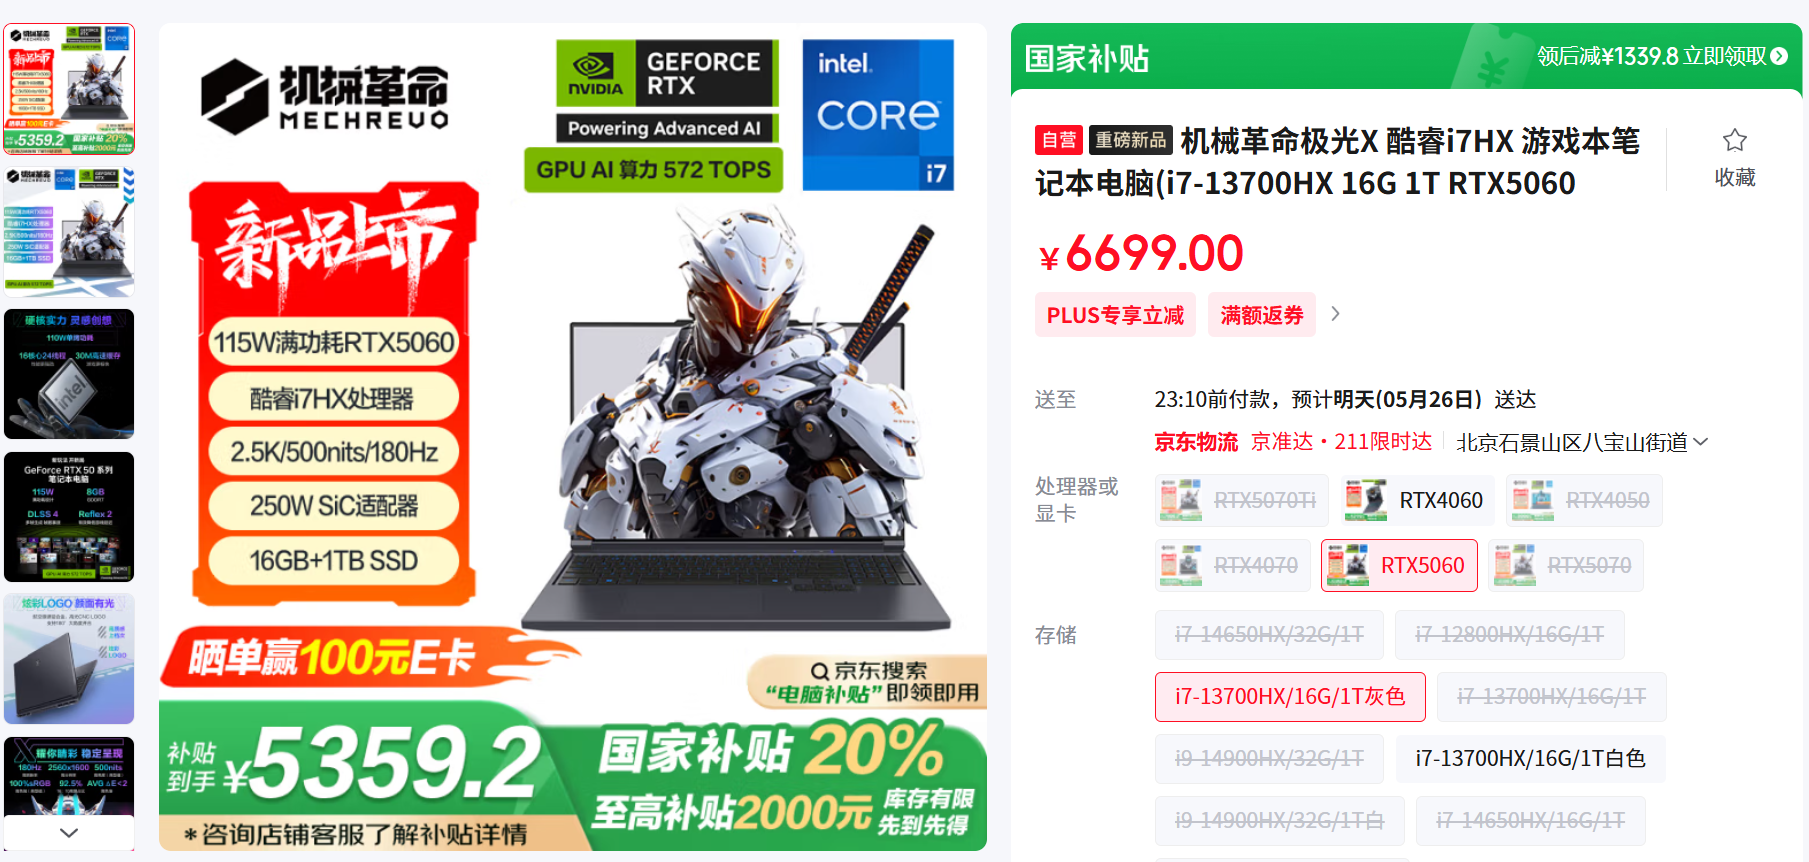Click the 重磅新品 badge
1809x862 pixels.
1130,140
